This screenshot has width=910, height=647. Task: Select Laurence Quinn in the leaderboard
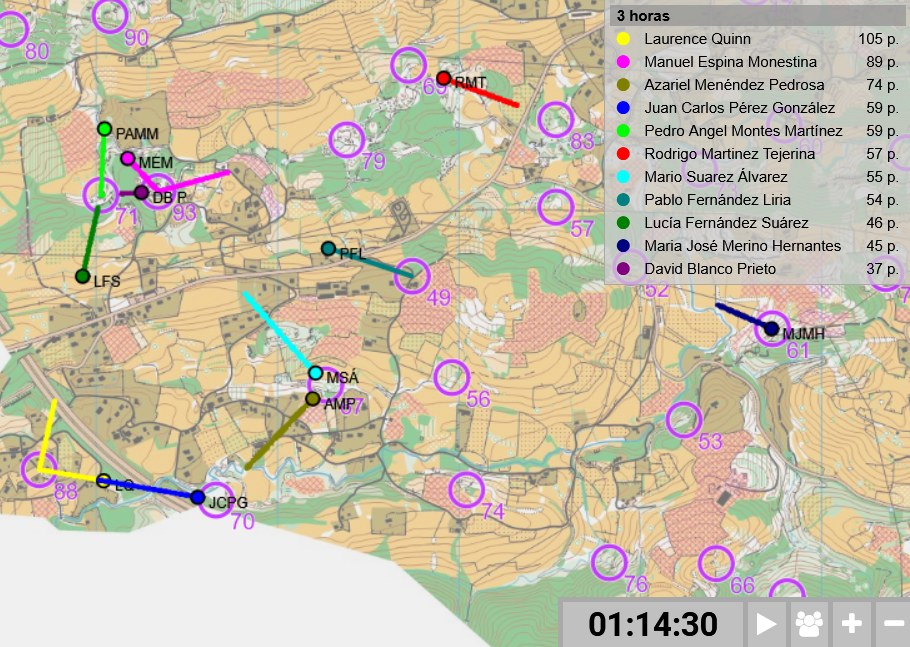coord(697,39)
